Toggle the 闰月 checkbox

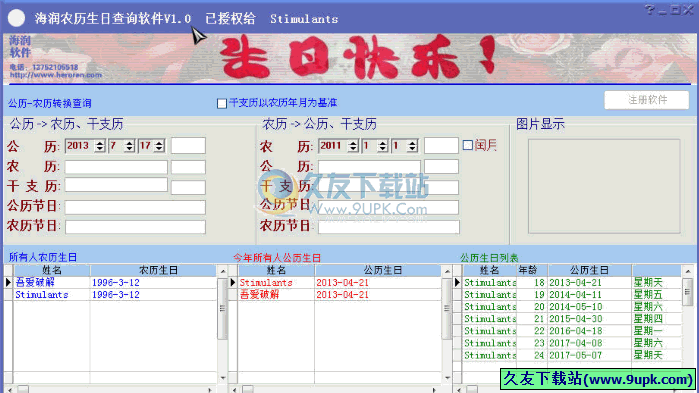[468, 145]
